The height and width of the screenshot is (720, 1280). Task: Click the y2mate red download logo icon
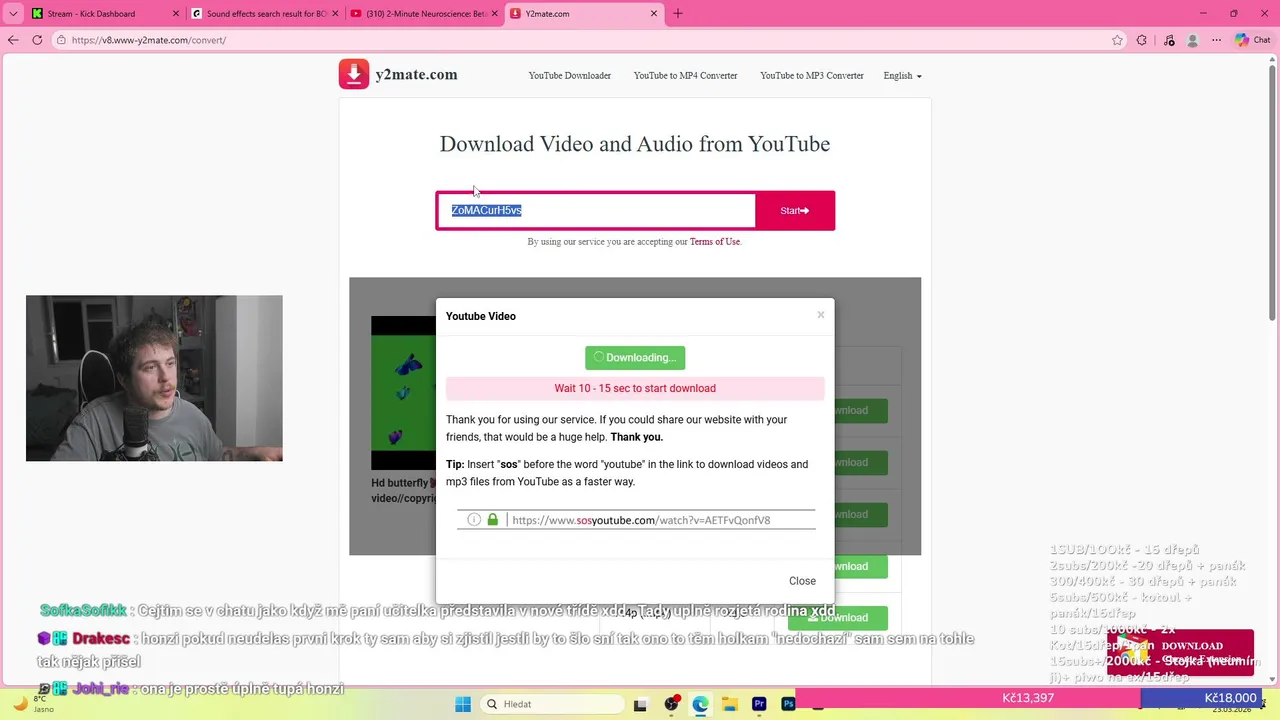pyautogui.click(x=354, y=74)
